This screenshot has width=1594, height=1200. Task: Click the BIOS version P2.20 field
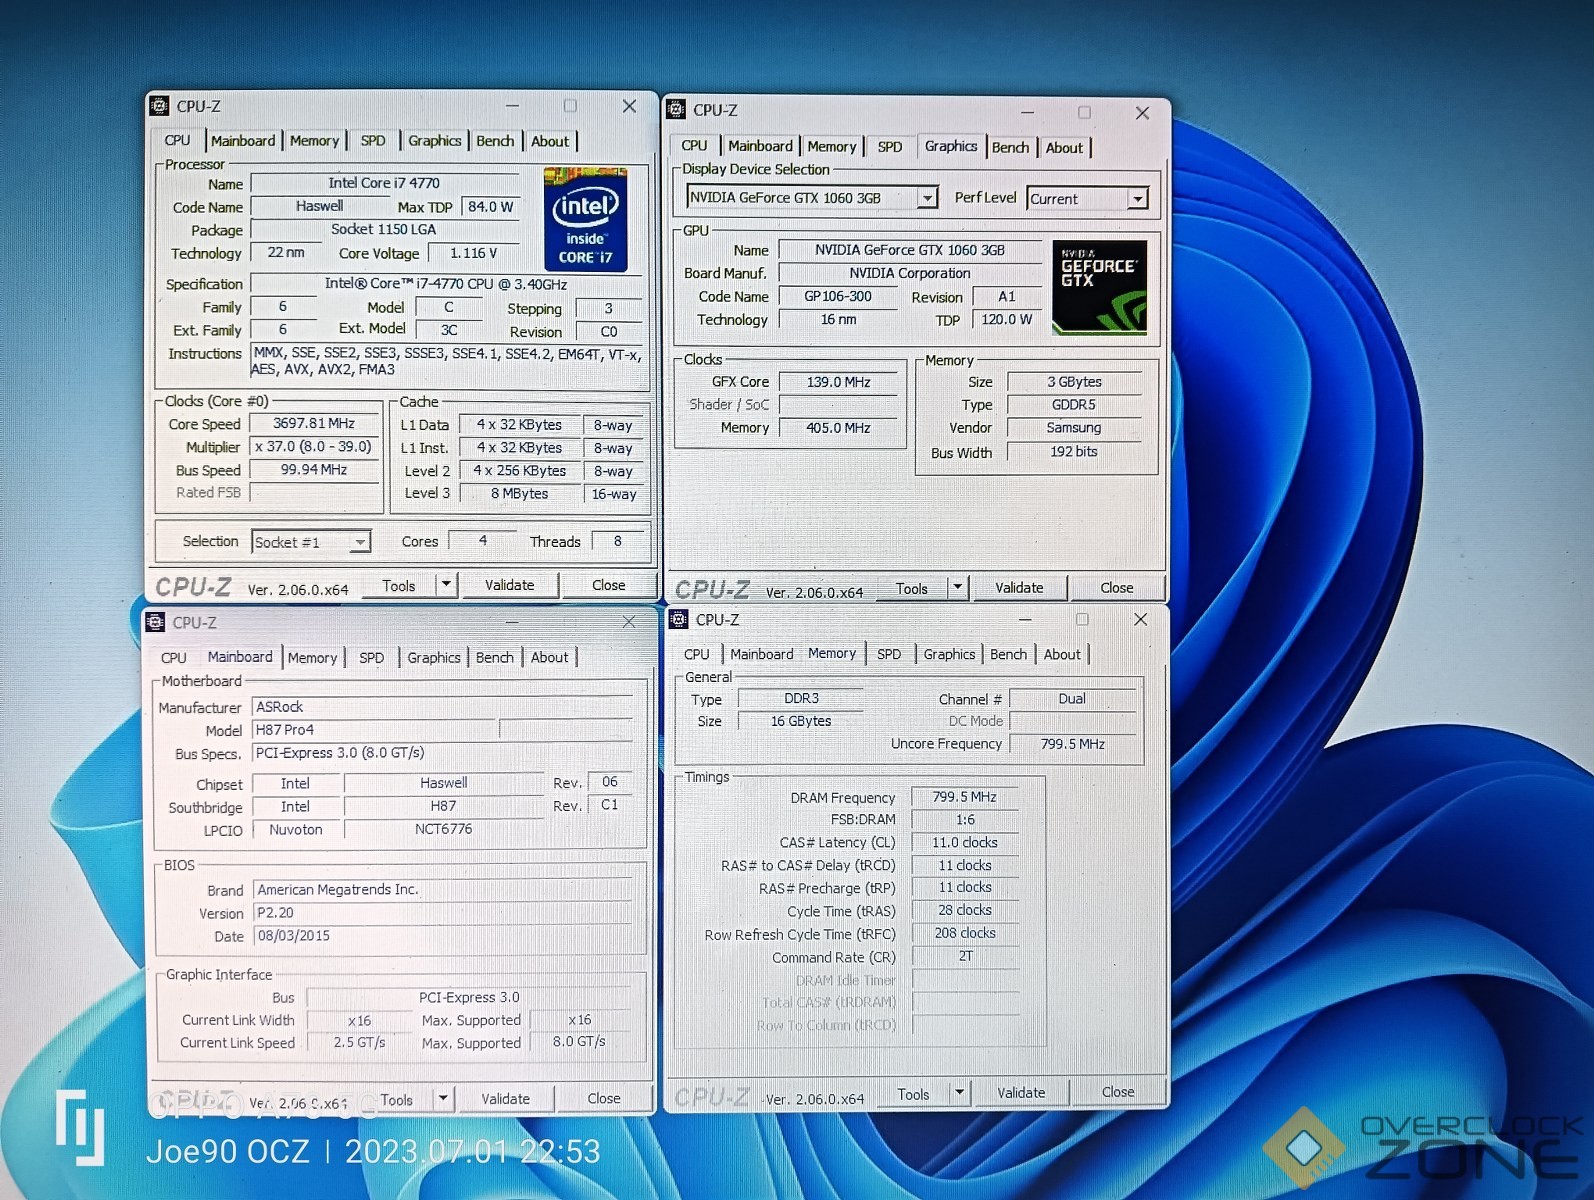[443, 913]
